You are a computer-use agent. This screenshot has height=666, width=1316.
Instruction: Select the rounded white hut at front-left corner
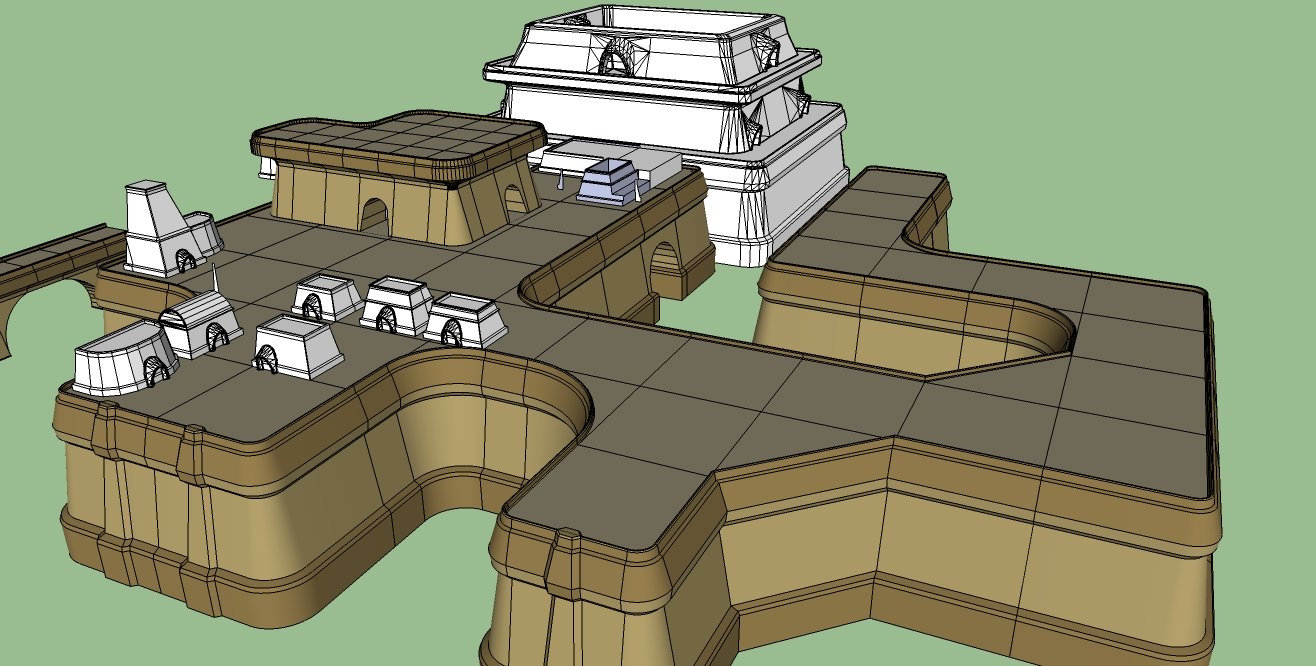tap(125, 360)
